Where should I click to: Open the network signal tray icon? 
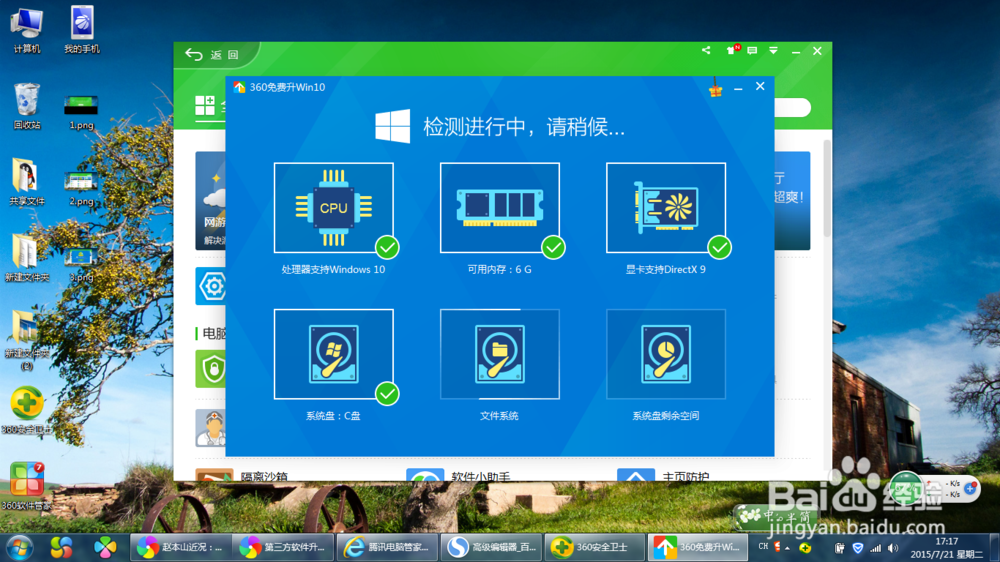(876, 548)
